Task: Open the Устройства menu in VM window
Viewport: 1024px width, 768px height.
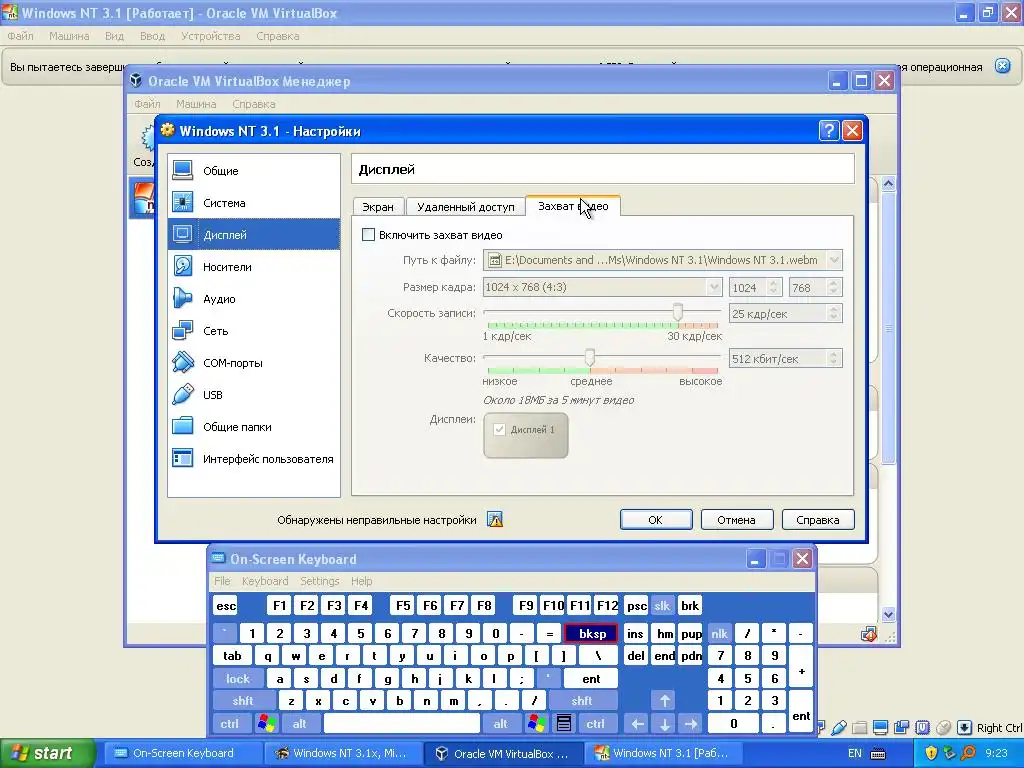Action: pyautogui.click(x=210, y=36)
